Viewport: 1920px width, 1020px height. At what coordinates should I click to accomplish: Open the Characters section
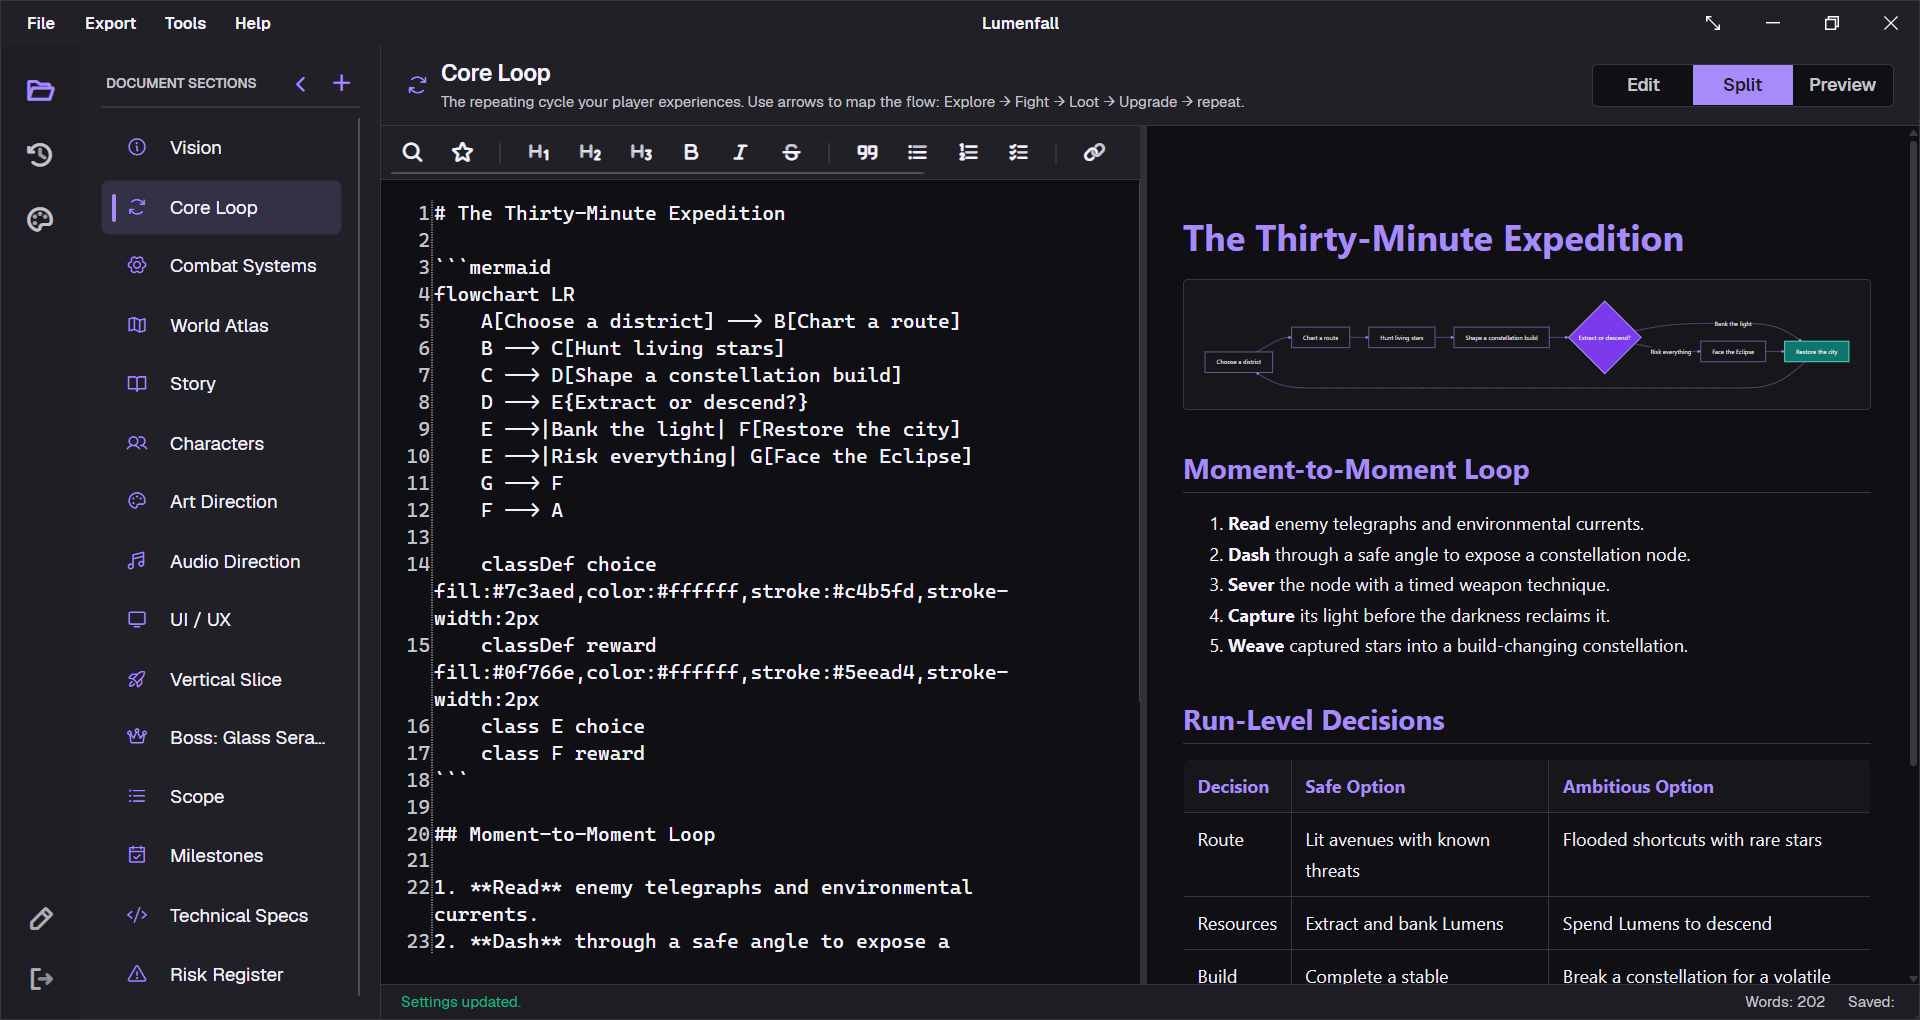click(x=221, y=444)
